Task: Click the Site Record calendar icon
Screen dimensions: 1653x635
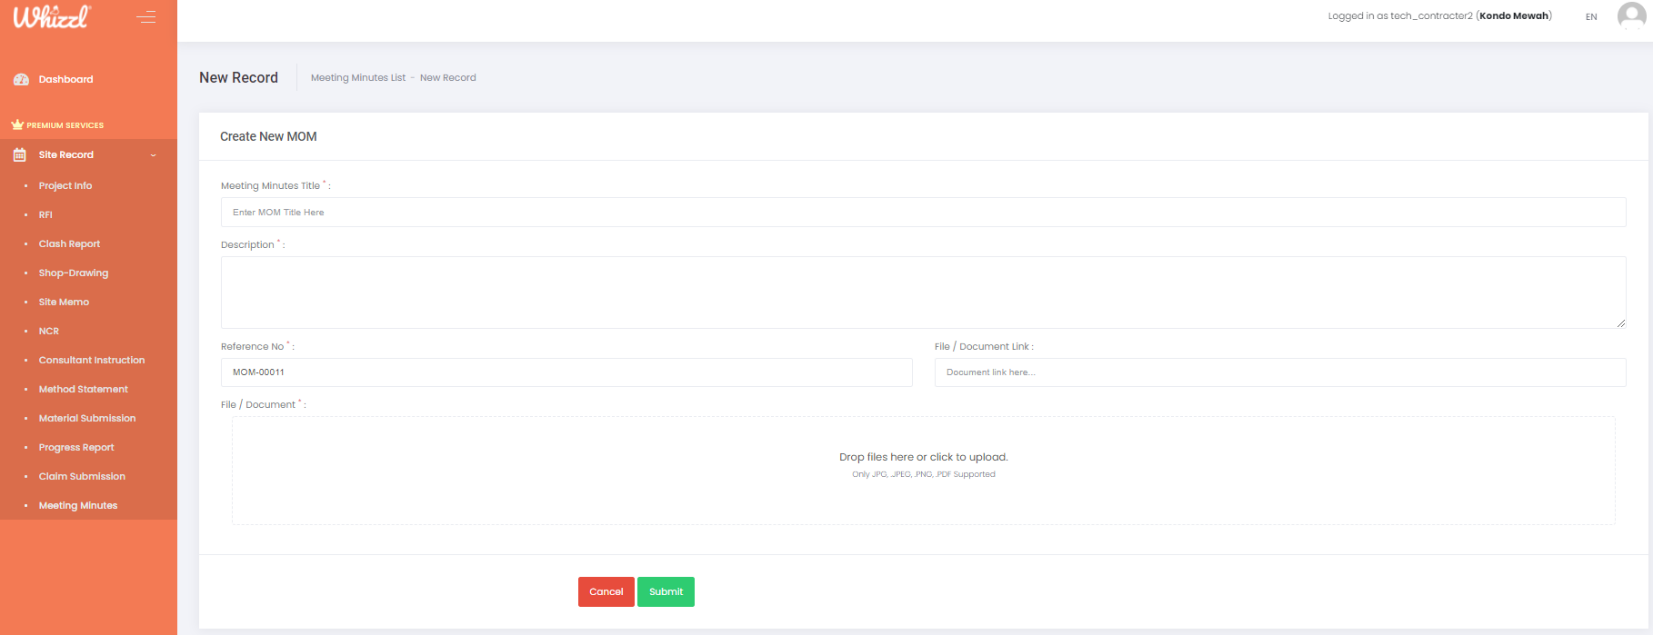Action: tap(20, 155)
